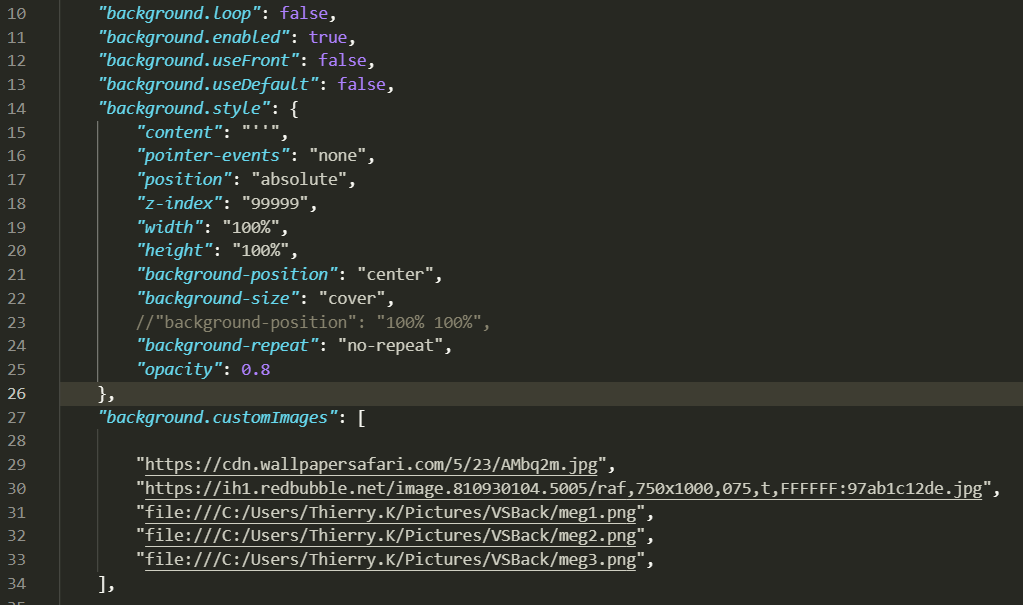Click line number 26 in gutter
The width and height of the screenshot is (1023, 605).
click(x=16, y=394)
